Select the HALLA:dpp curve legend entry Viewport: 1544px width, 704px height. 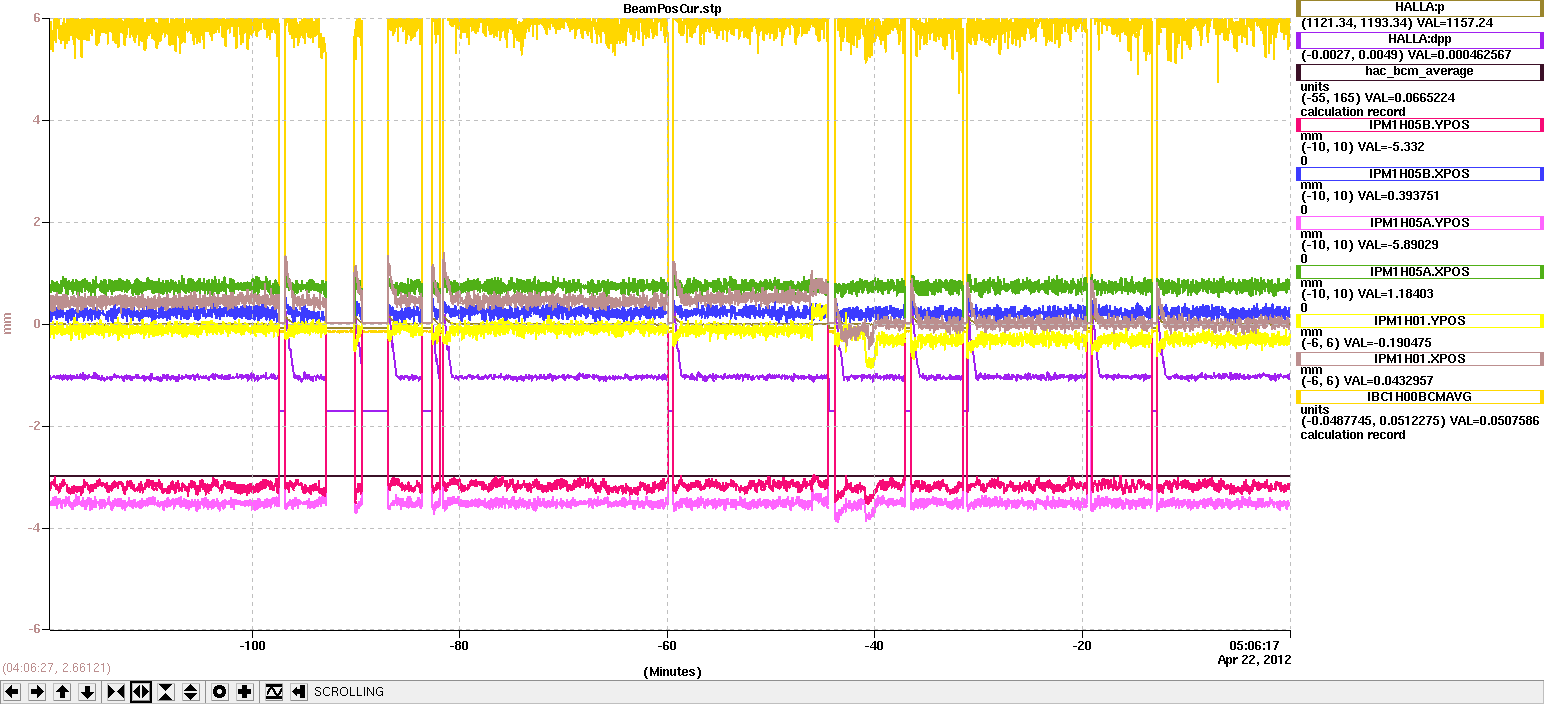pyautogui.click(x=1419, y=40)
